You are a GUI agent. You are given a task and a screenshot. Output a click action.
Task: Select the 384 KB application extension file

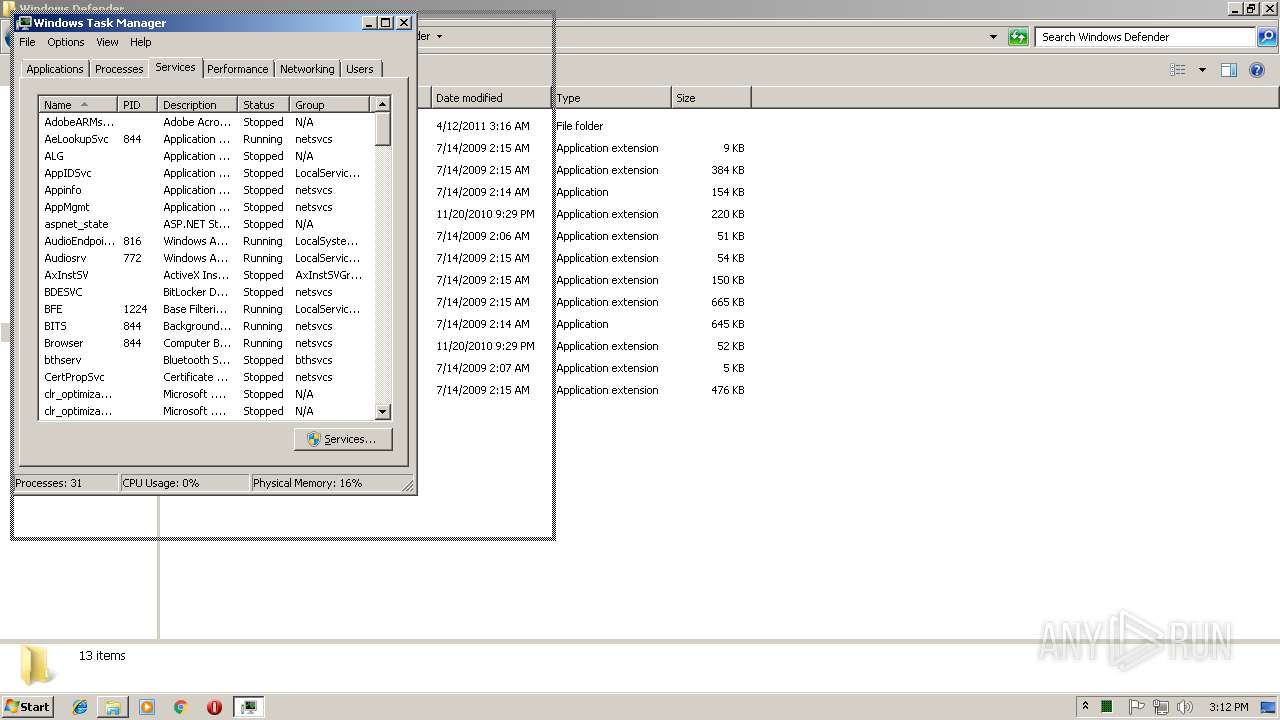coord(590,170)
